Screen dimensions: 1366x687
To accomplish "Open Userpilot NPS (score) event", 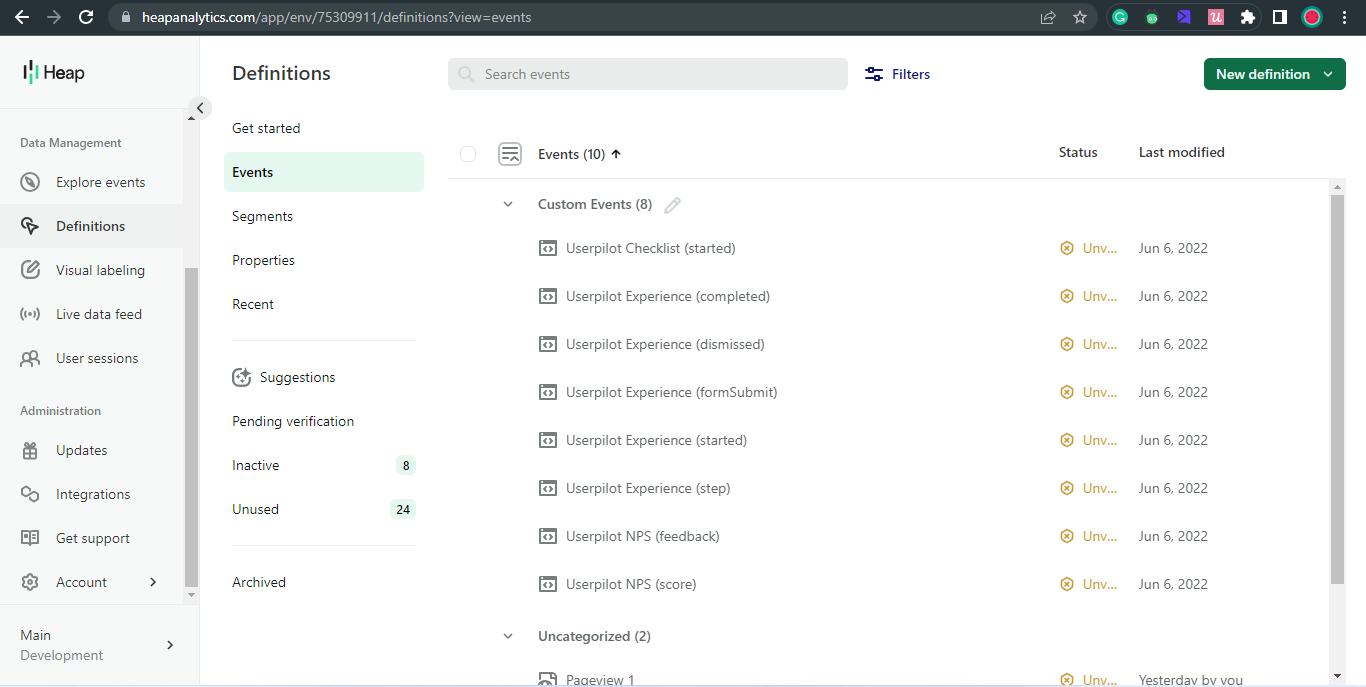I will [631, 584].
